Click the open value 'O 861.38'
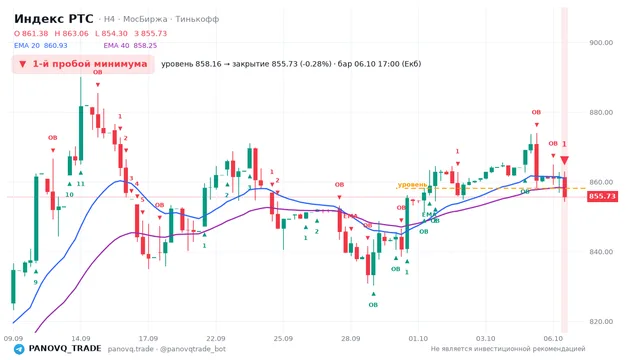Screen dimensions: 640x360 [x=31, y=33]
